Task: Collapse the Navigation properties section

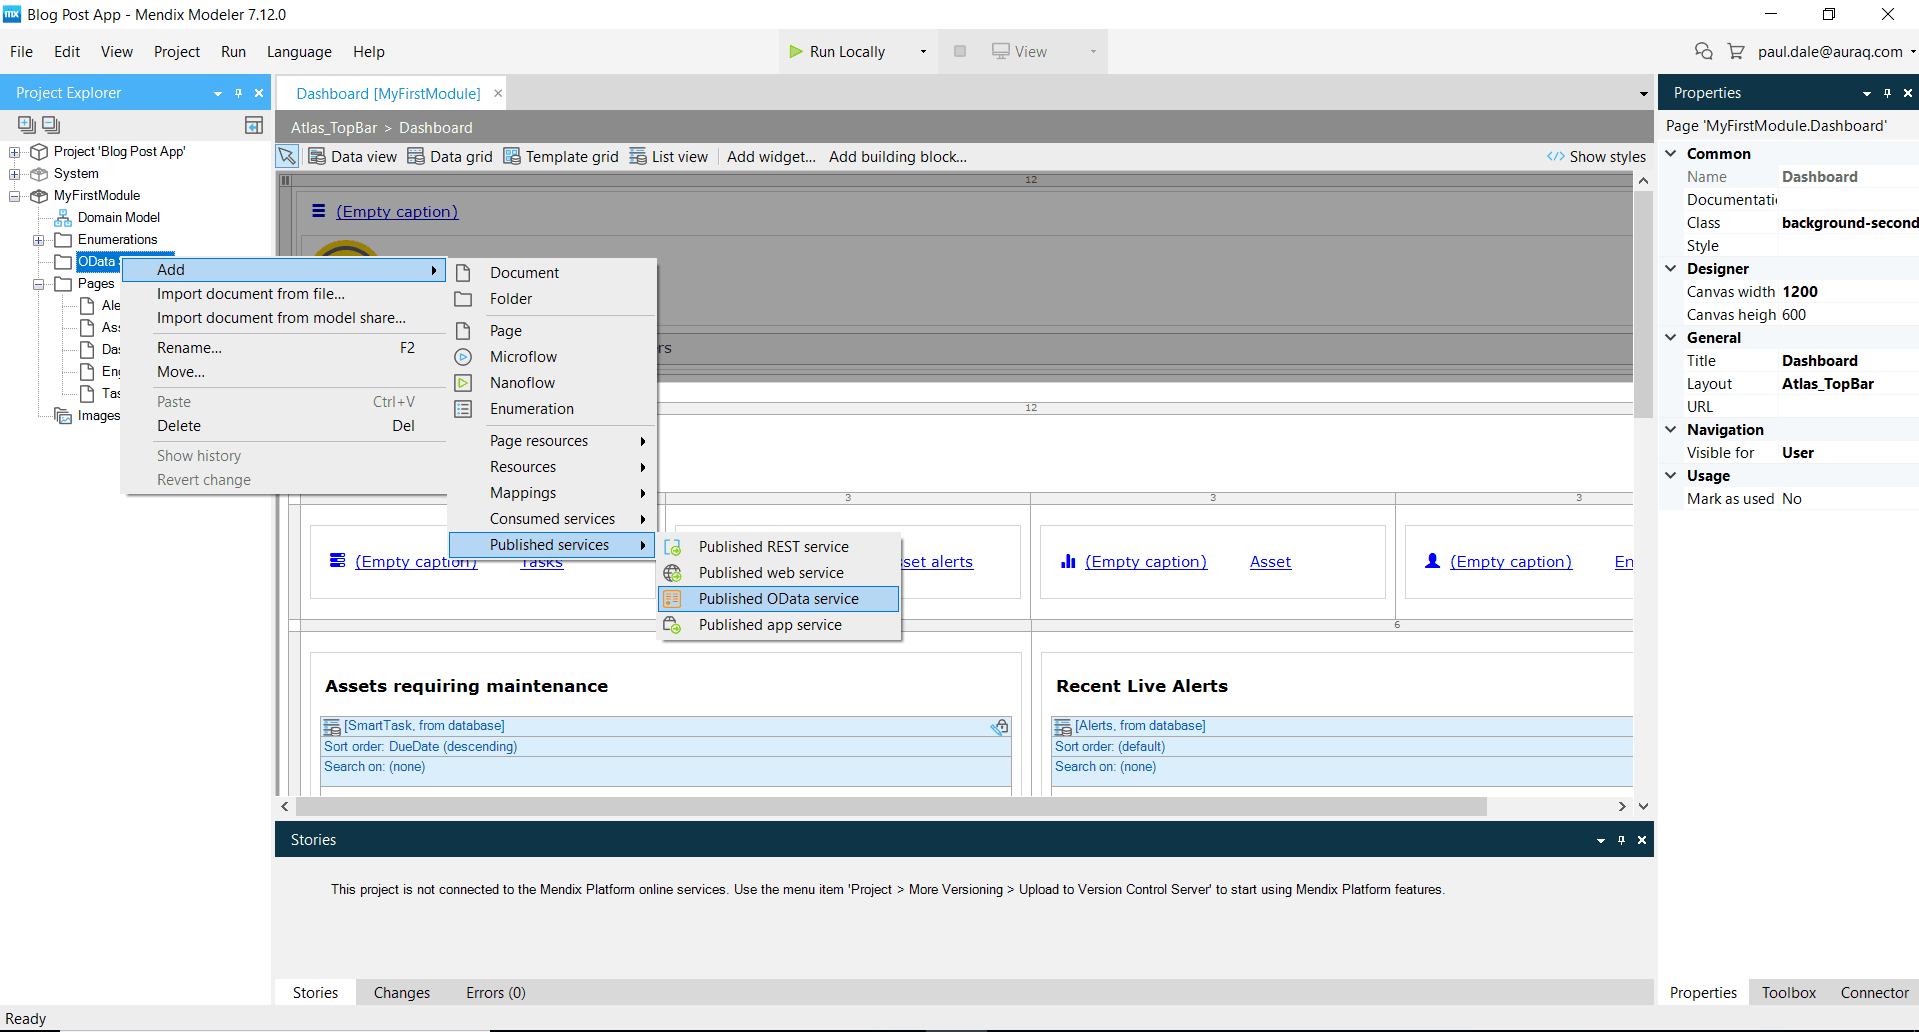Action: click(x=1671, y=429)
